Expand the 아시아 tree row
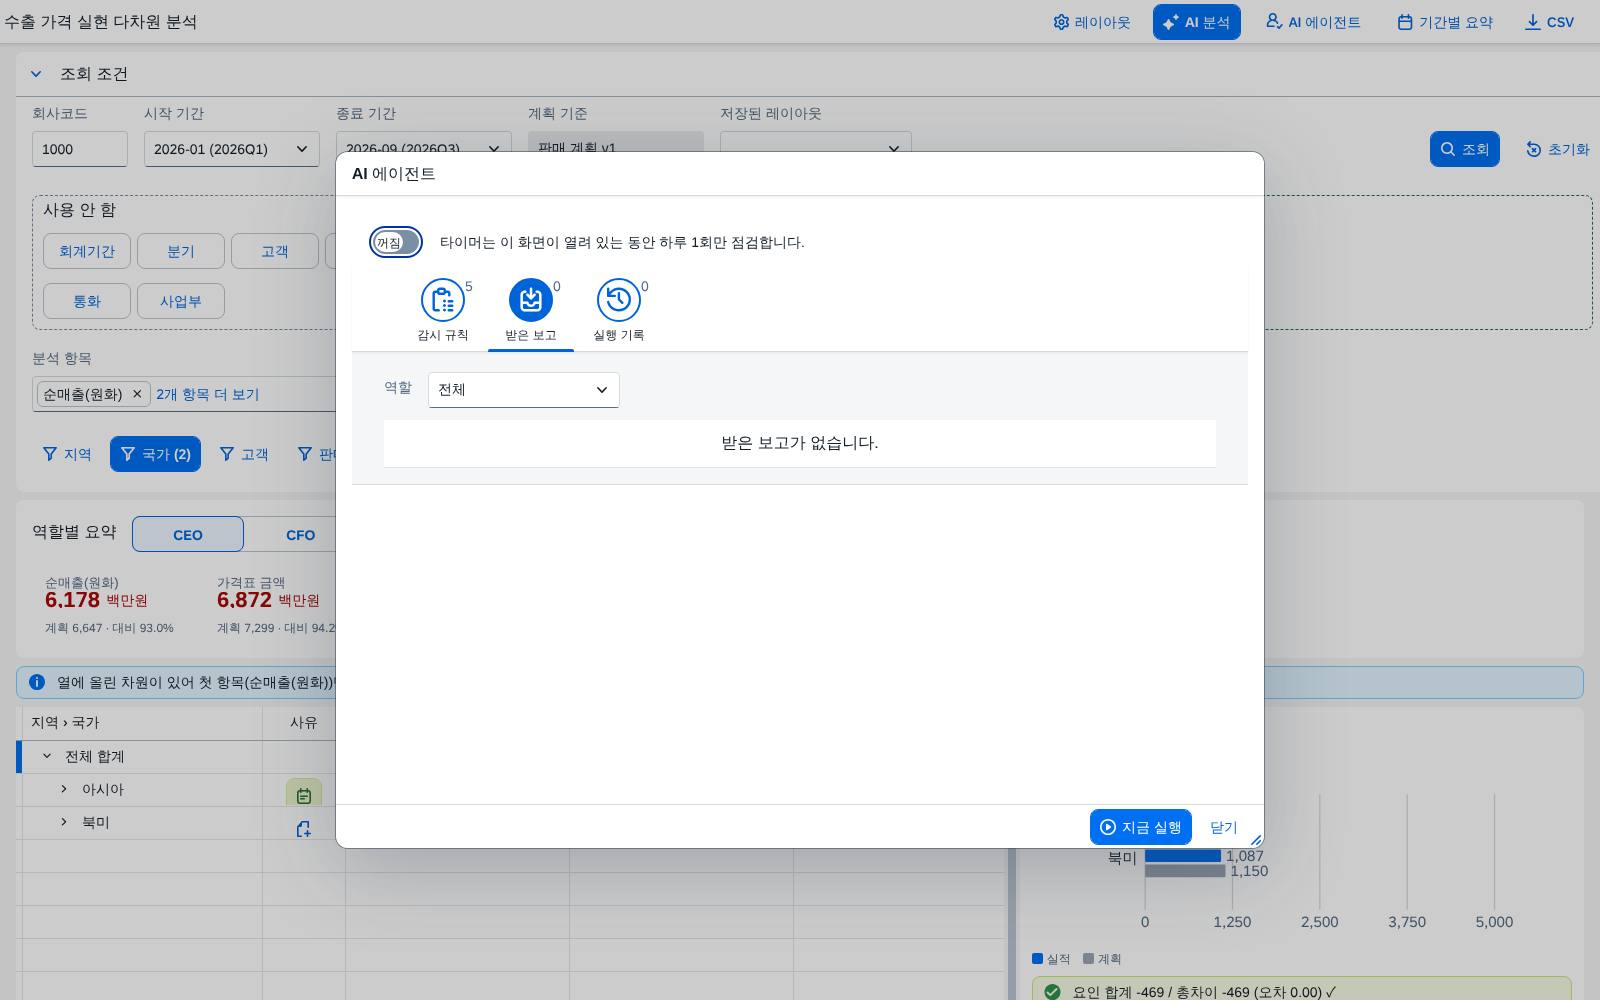The width and height of the screenshot is (1600, 1000). tap(64, 789)
